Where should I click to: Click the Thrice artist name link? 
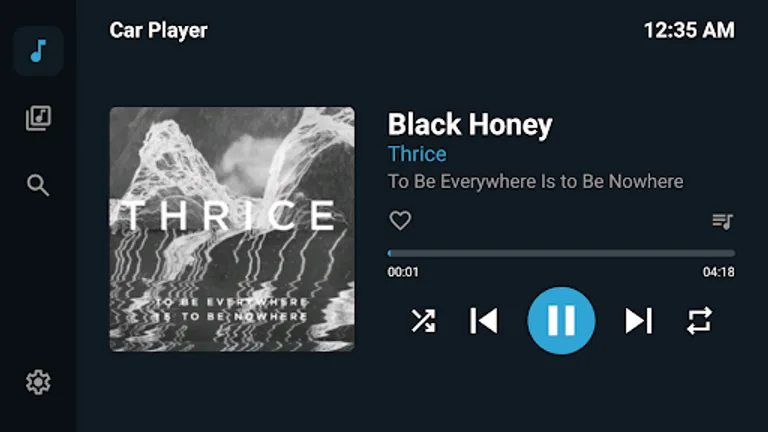pyautogui.click(x=417, y=154)
